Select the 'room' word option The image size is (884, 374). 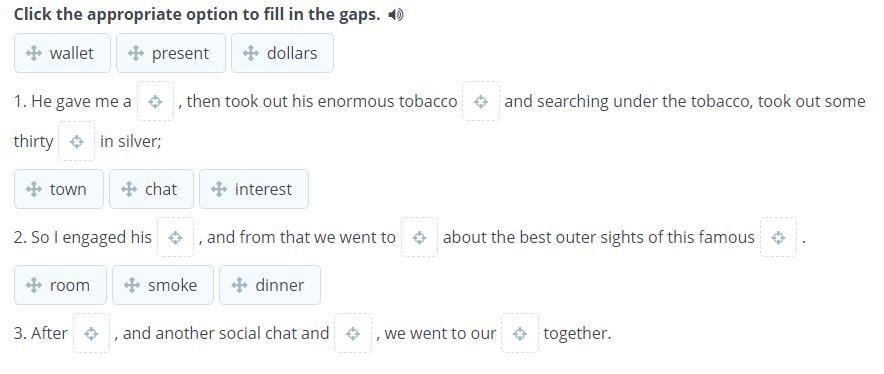[60, 285]
